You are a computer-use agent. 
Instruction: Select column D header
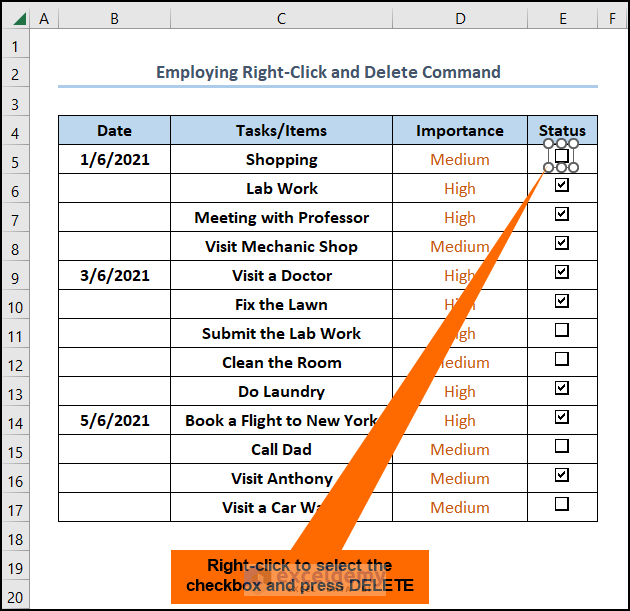click(459, 18)
